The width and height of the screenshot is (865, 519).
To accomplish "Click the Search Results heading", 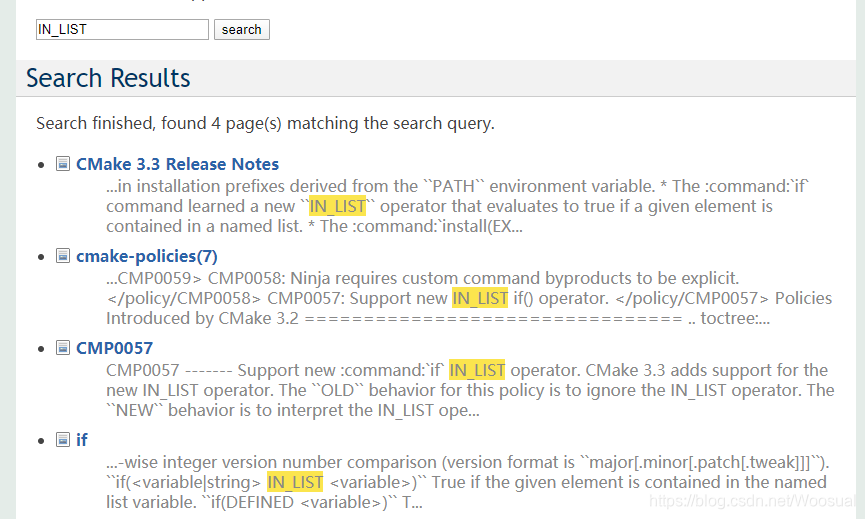I will [108, 78].
